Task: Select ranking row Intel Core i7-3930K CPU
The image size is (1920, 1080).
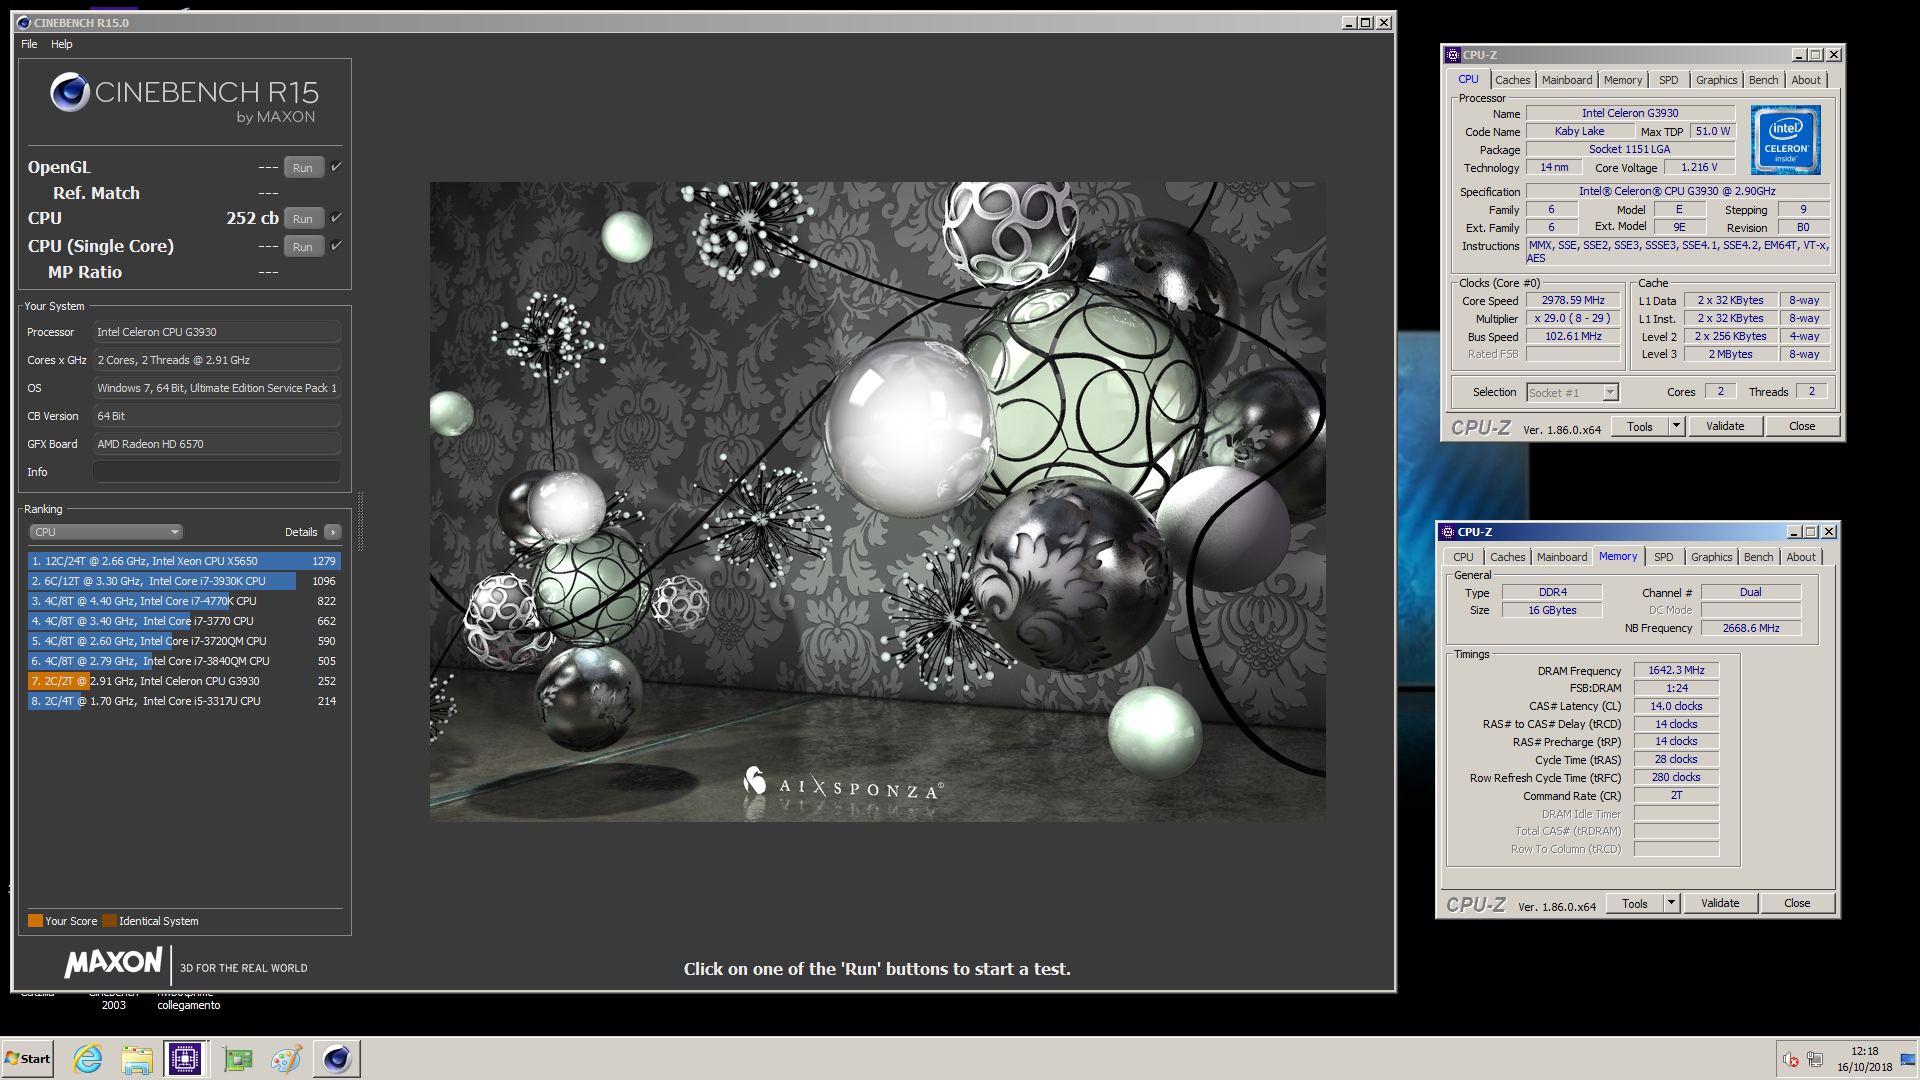Action: pos(184,581)
